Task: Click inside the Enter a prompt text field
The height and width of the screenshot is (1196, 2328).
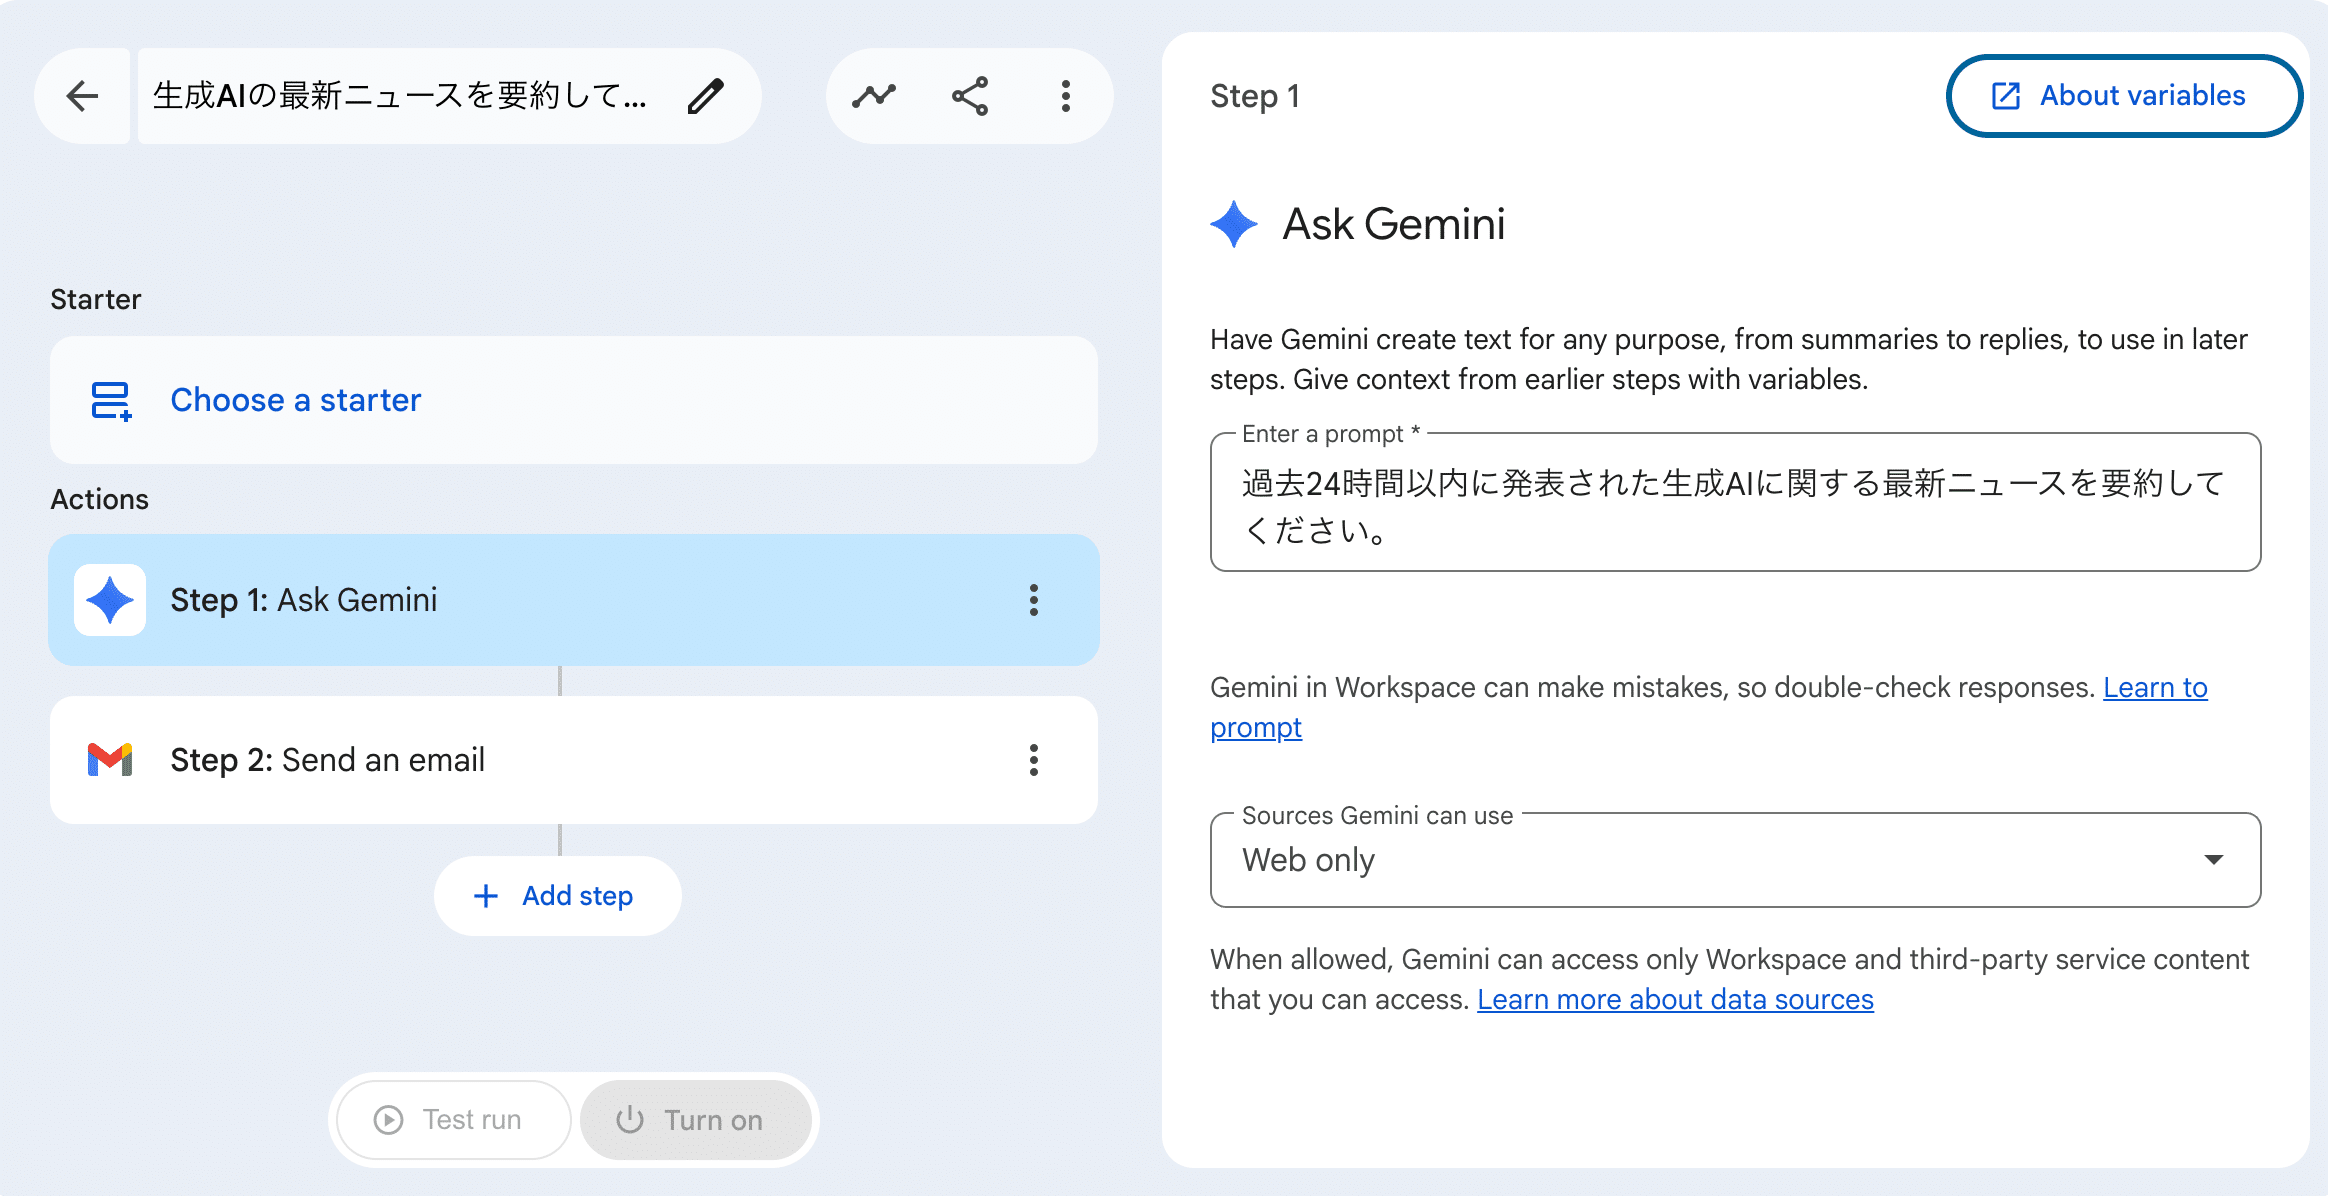Action: [x=1735, y=505]
